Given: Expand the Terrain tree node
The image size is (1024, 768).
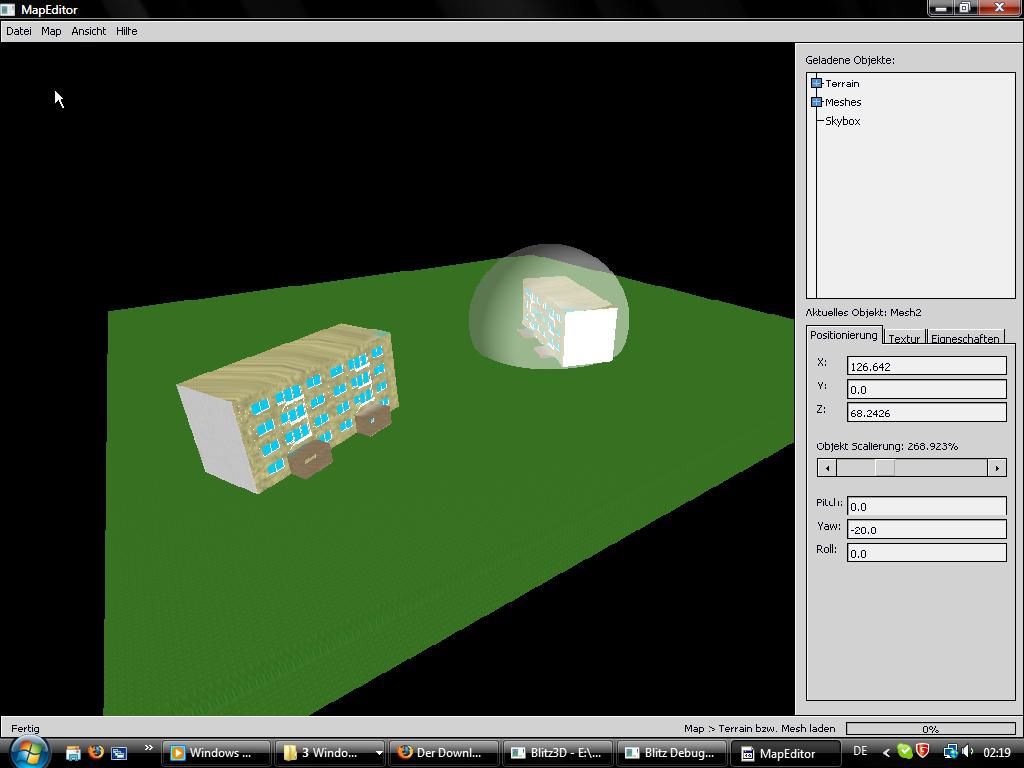Looking at the screenshot, I should (x=816, y=84).
